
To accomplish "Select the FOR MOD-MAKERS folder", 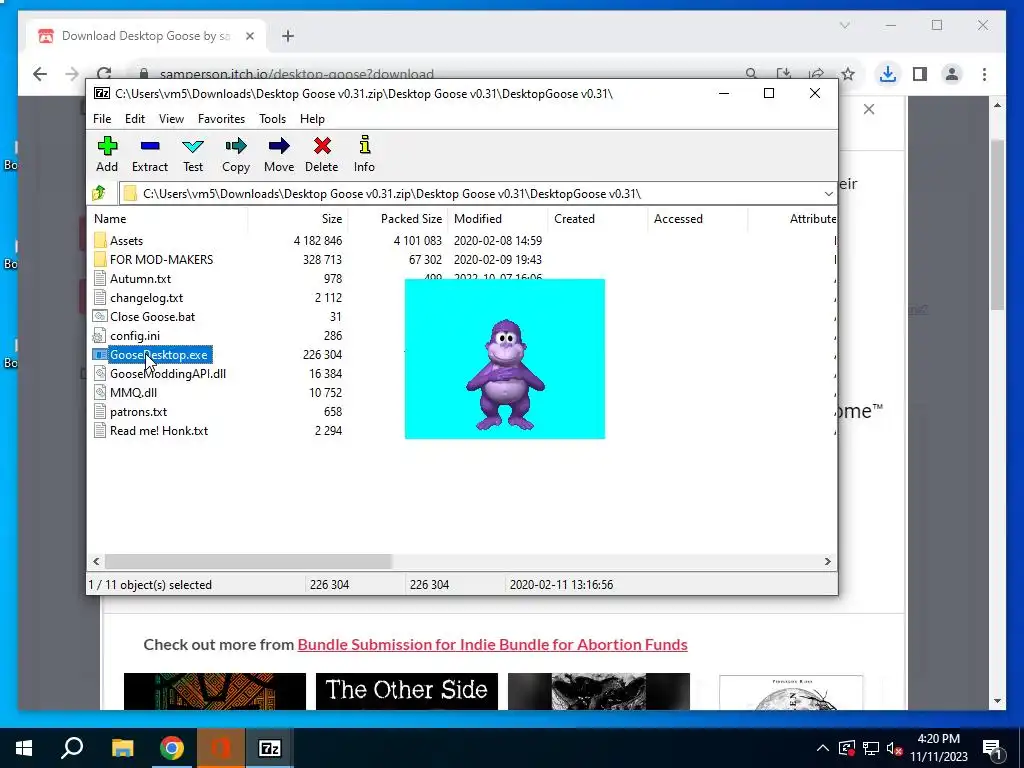I will coord(161,260).
